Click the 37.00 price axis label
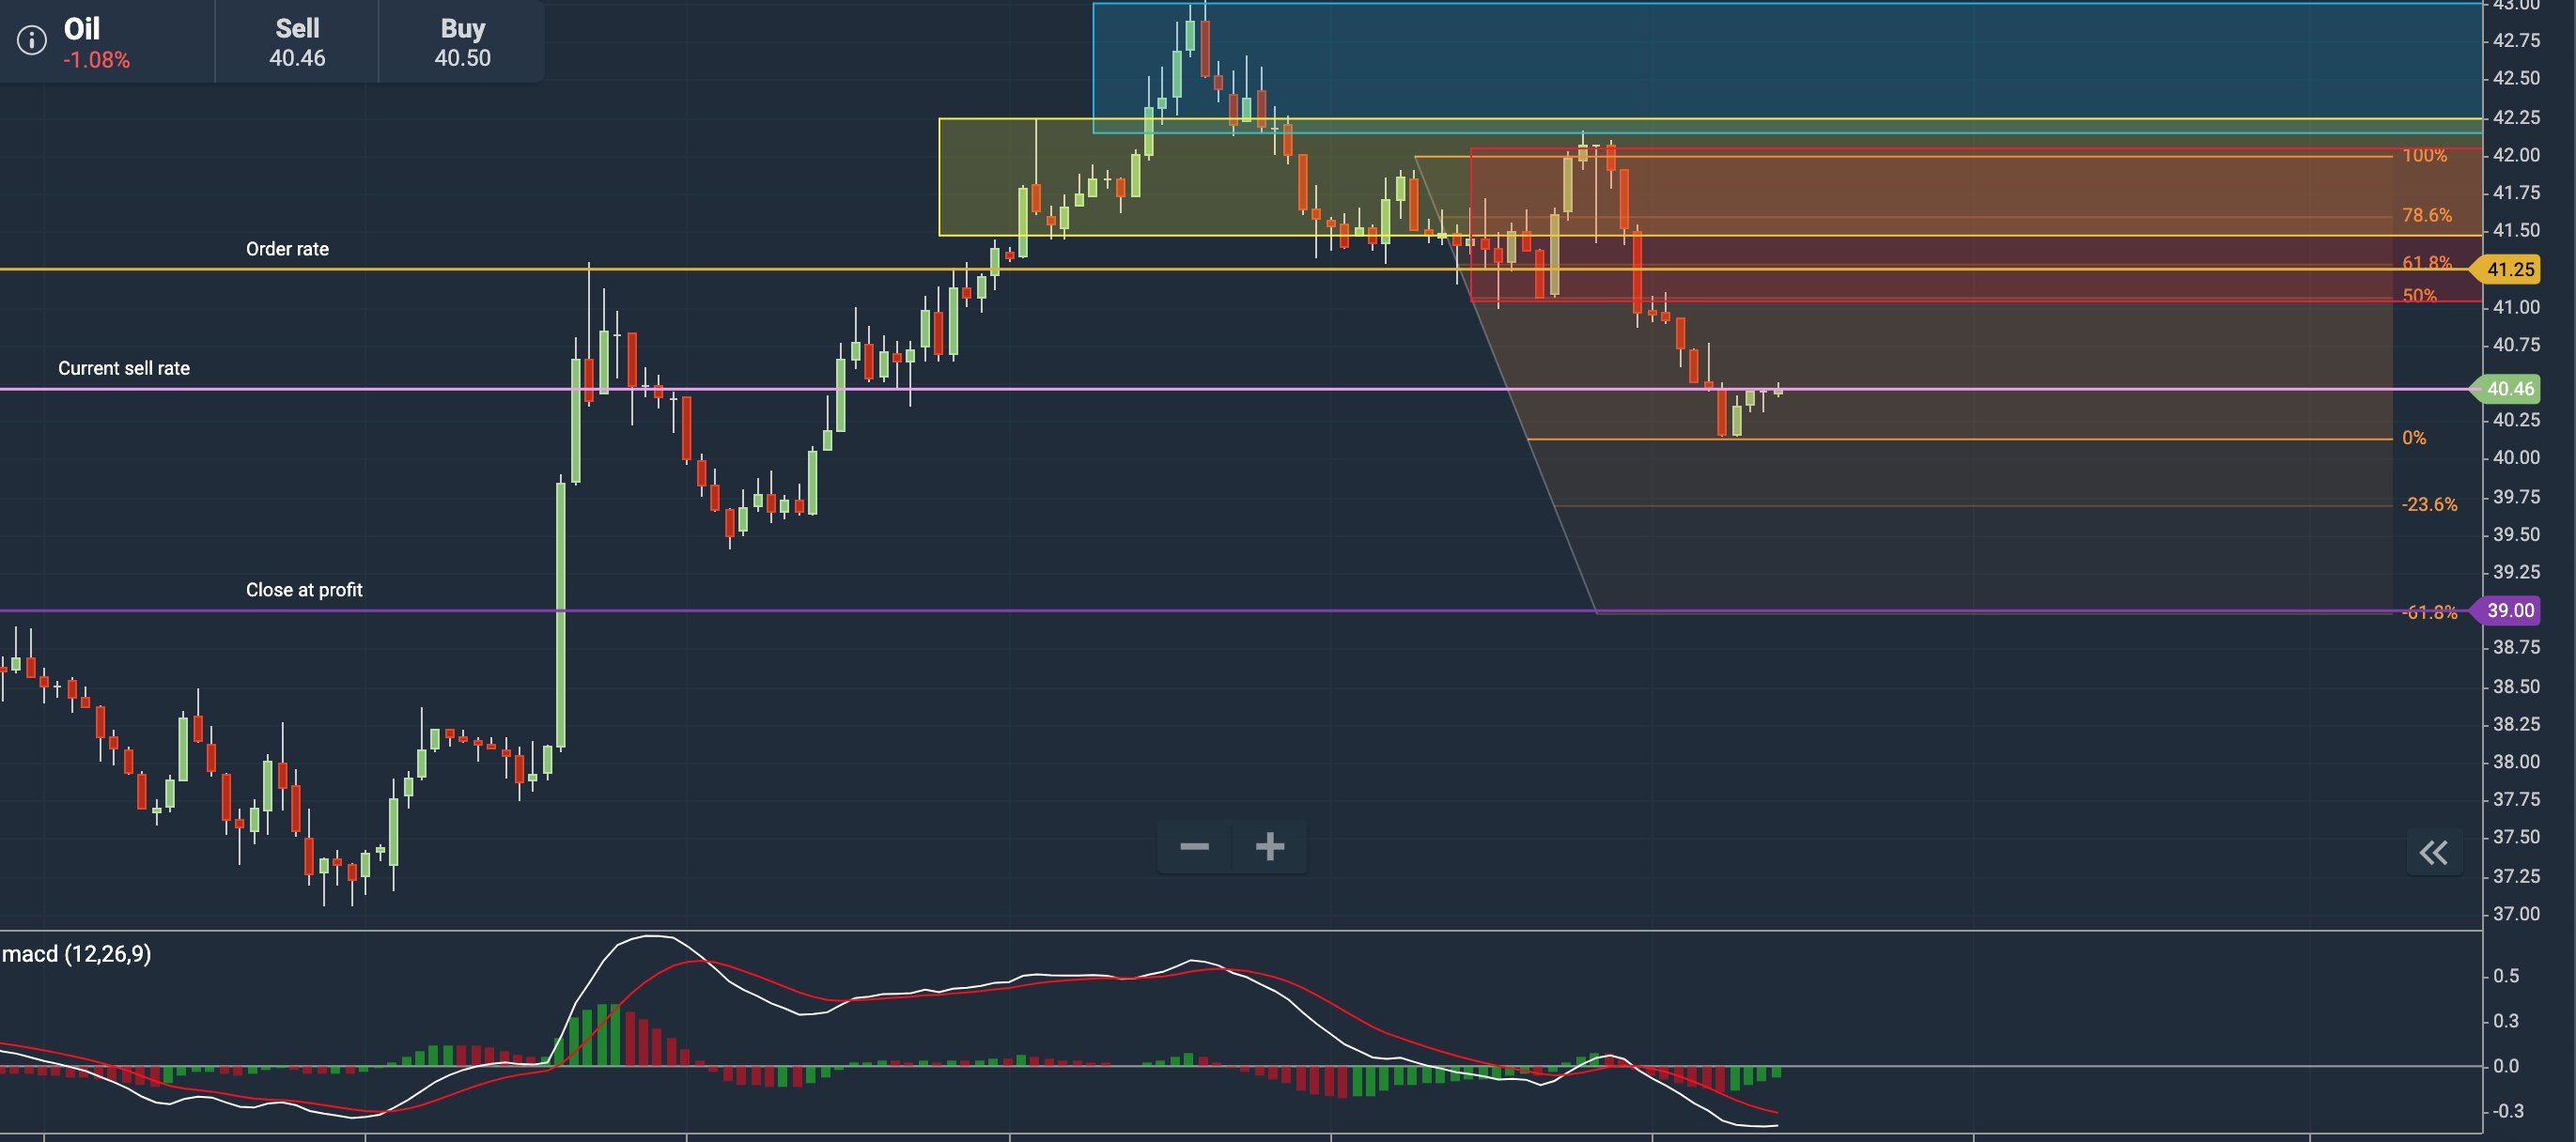This screenshot has height=1142, width=2576. (x=2516, y=914)
